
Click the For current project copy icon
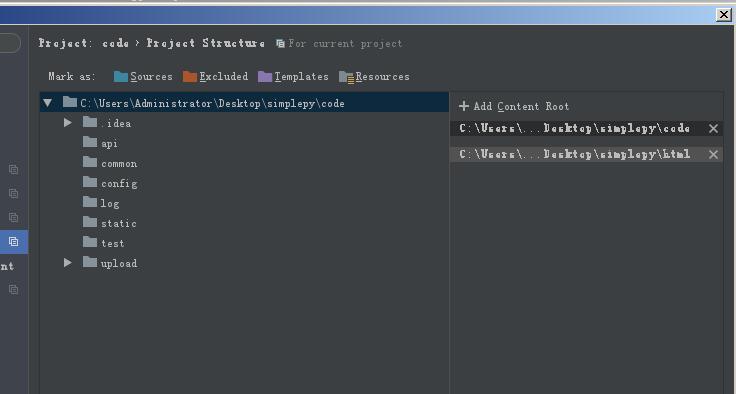coord(280,44)
